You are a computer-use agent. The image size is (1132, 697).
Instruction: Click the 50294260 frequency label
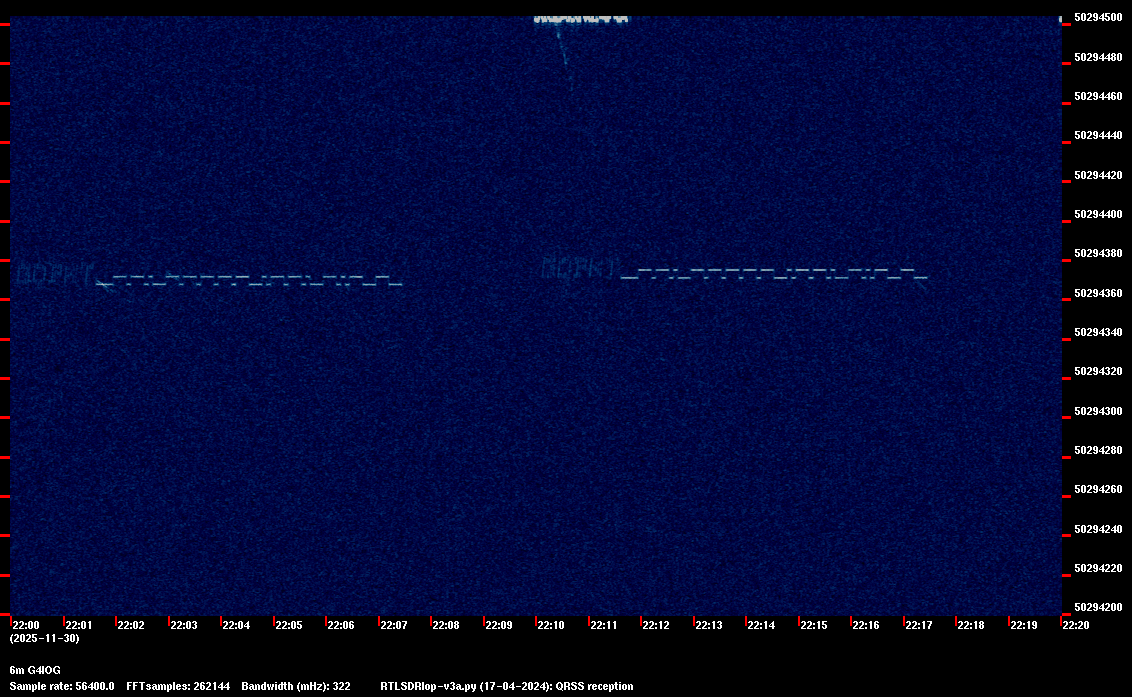[x=1098, y=490]
